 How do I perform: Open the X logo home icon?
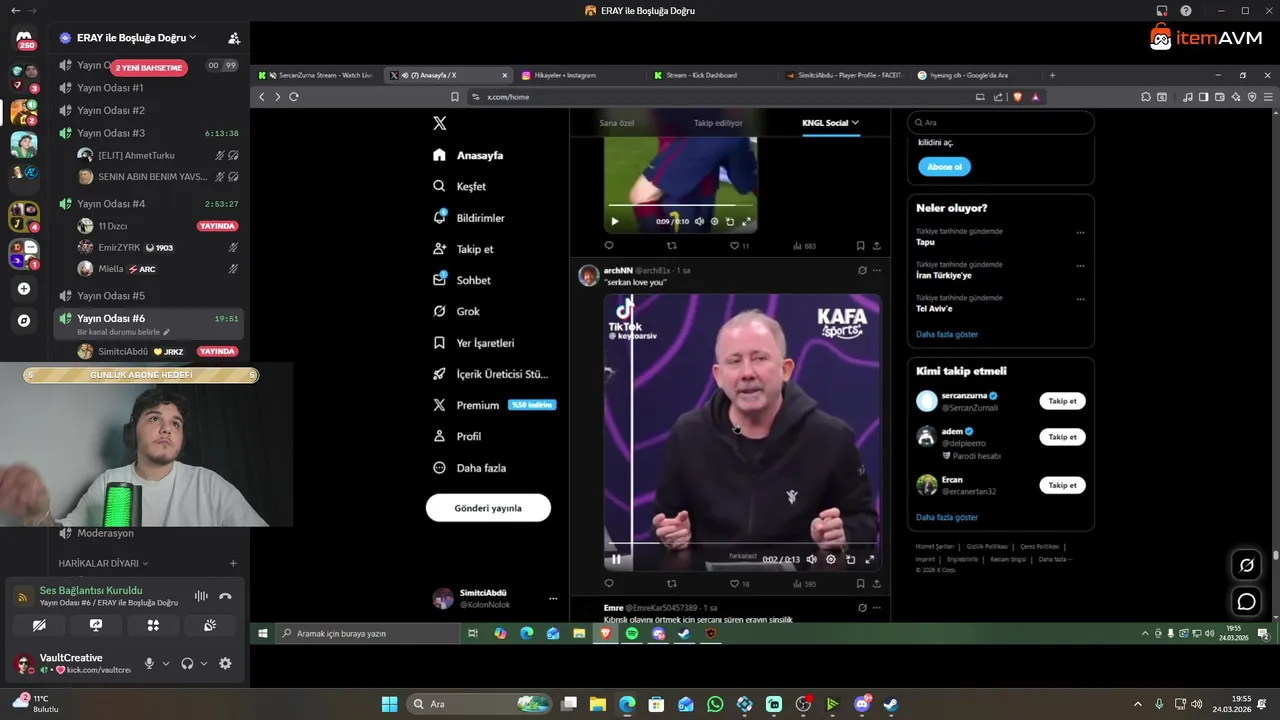point(439,123)
